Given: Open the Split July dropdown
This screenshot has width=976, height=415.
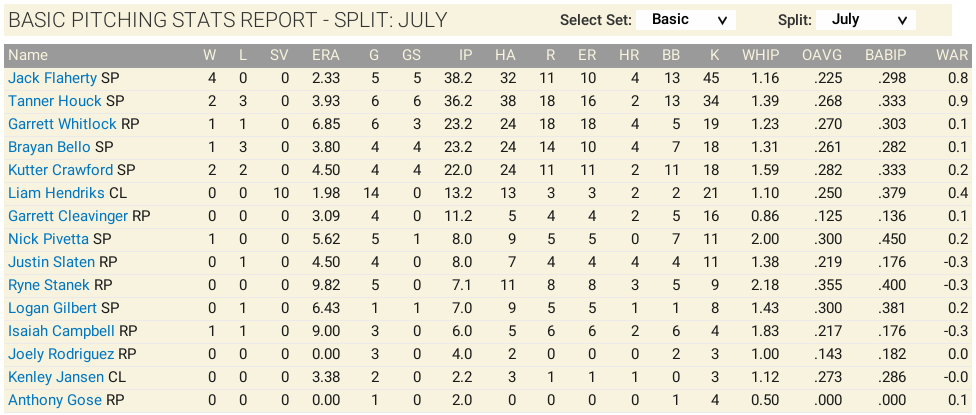Looking at the screenshot, I should [x=865, y=20].
